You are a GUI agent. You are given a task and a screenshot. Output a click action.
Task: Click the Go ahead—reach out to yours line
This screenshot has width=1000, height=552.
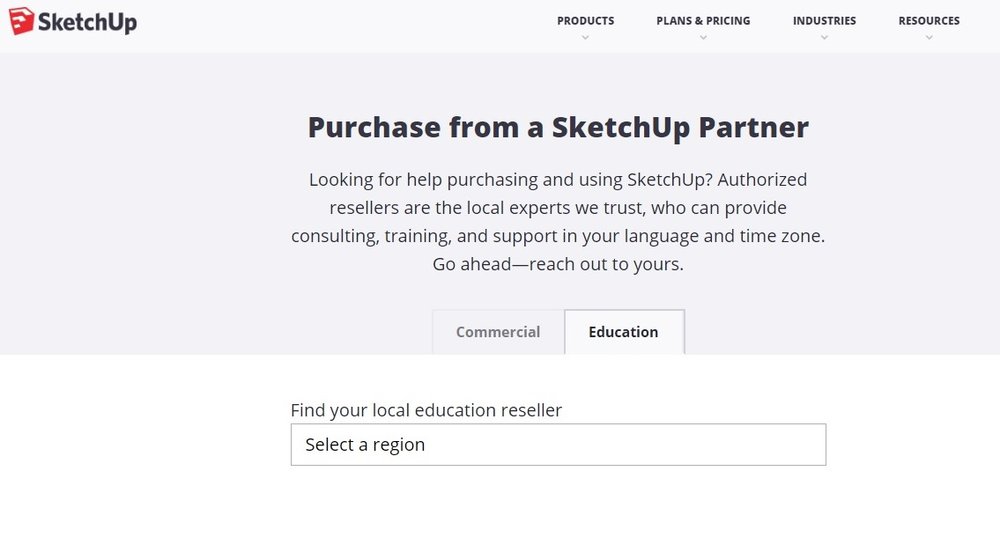pos(558,265)
